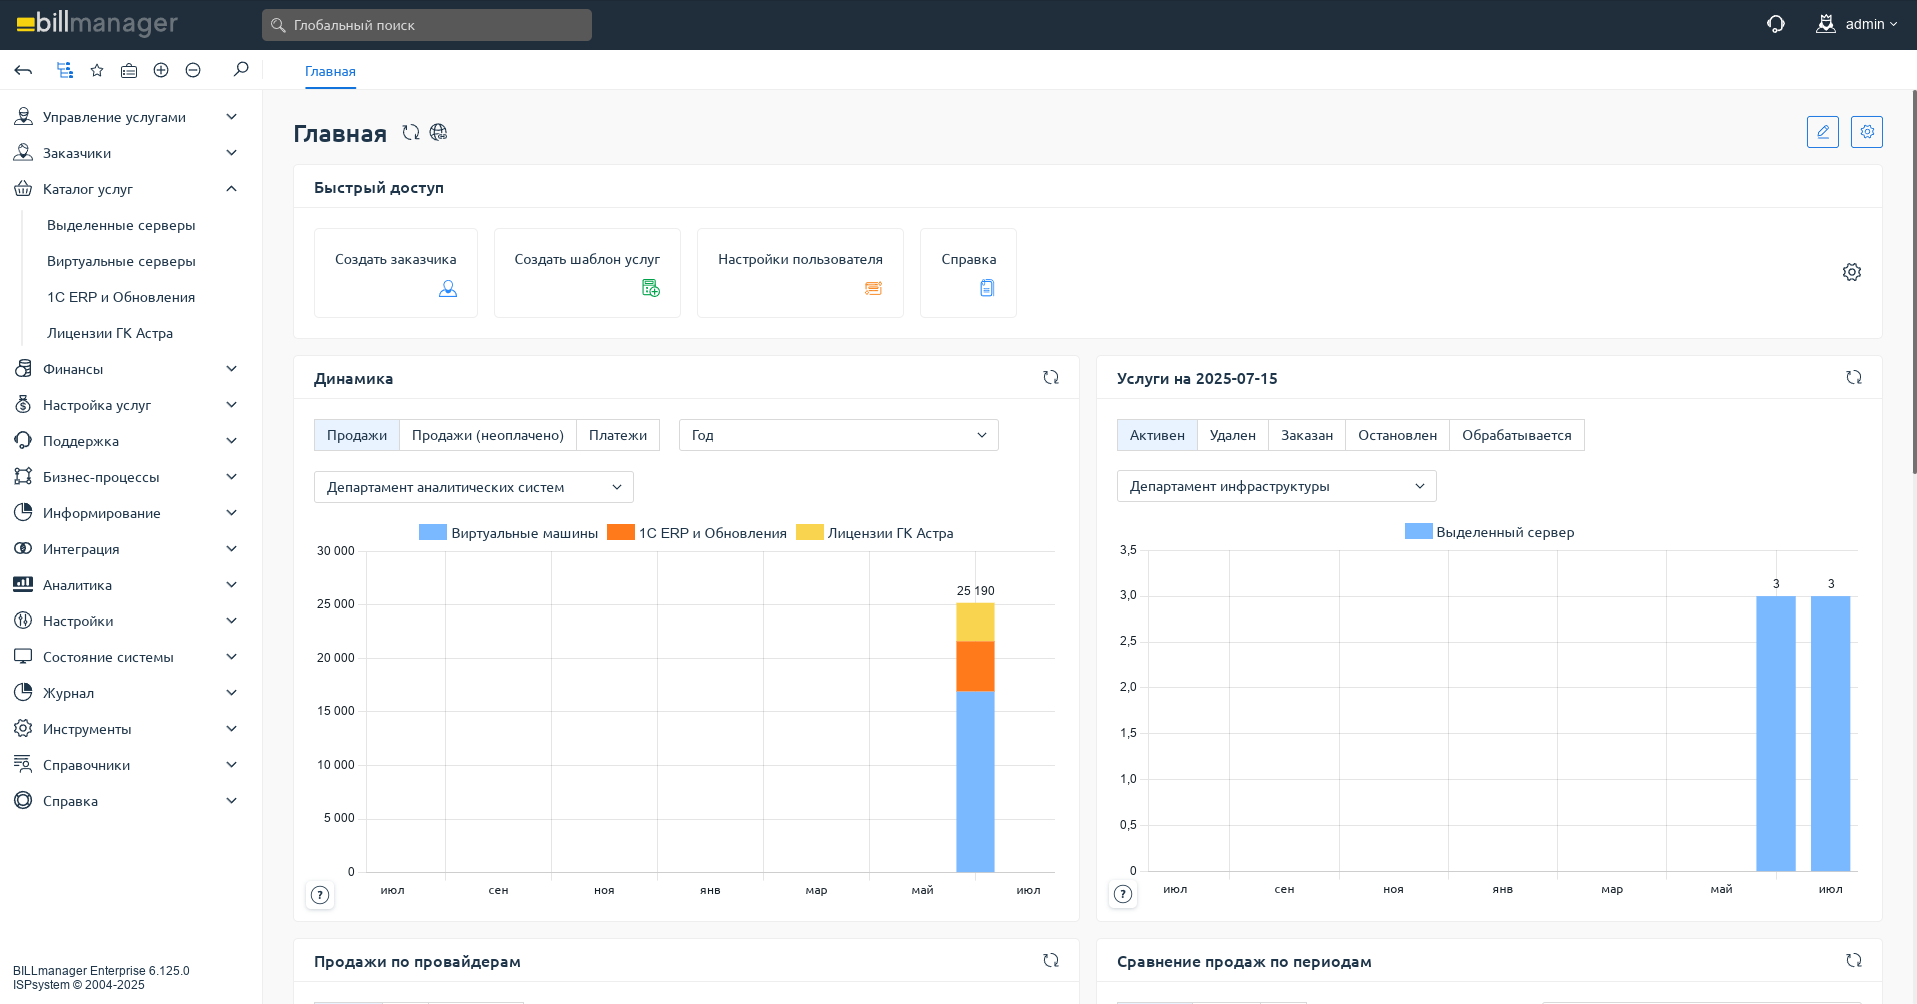
Task: Open the Год period dropdown
Action: [838, 435]
